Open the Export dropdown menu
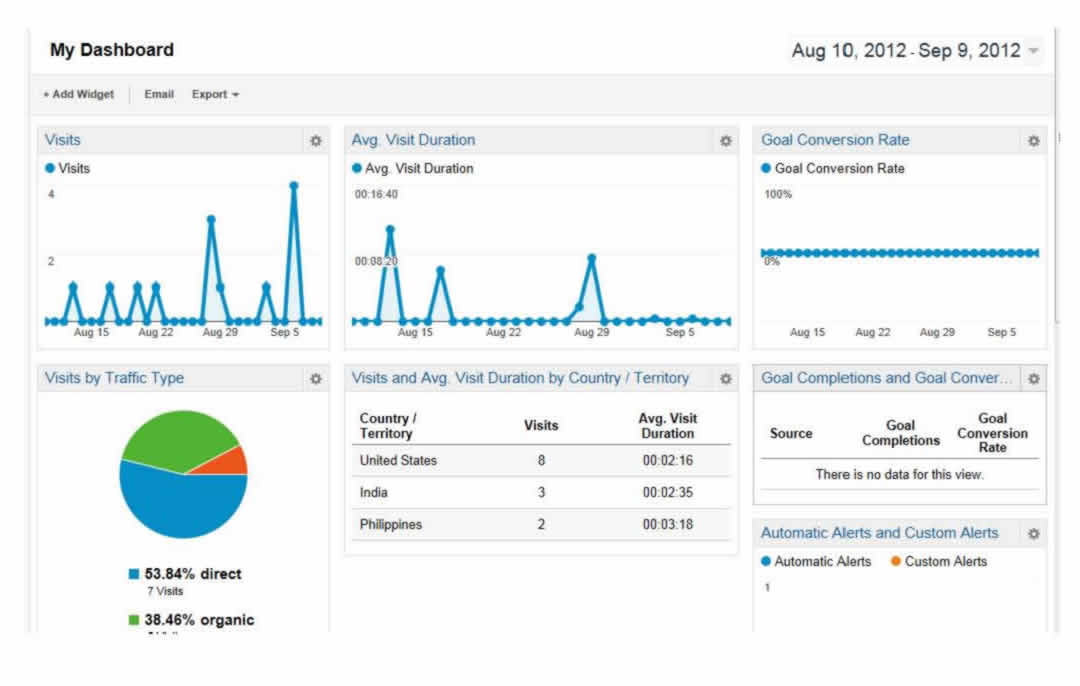The image size is (1080, 686). [215, 94]
